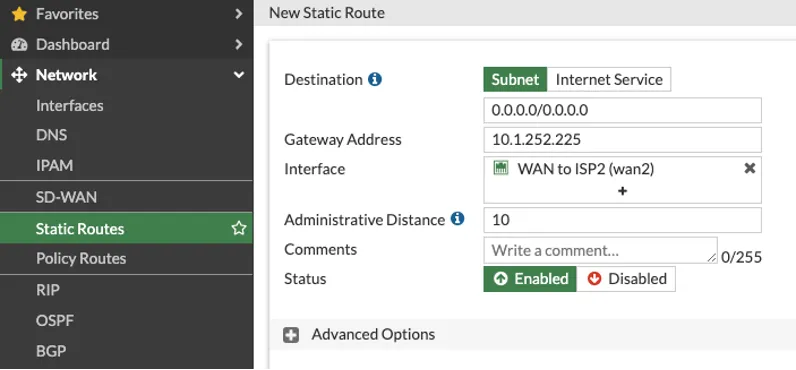Viewport: 796px width, 370px height.
Task: Click the 0/255 comment counter
Action: click(x=741, y=257)
